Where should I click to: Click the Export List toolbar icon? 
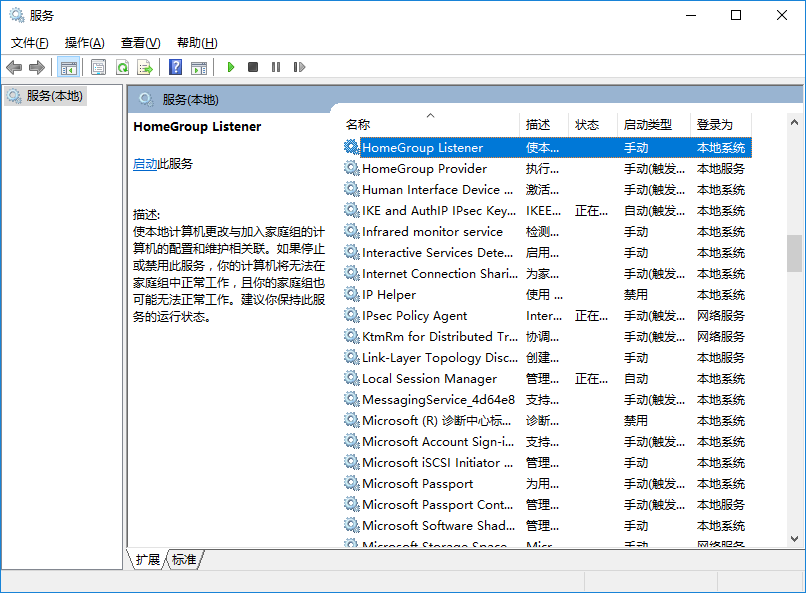146,67
